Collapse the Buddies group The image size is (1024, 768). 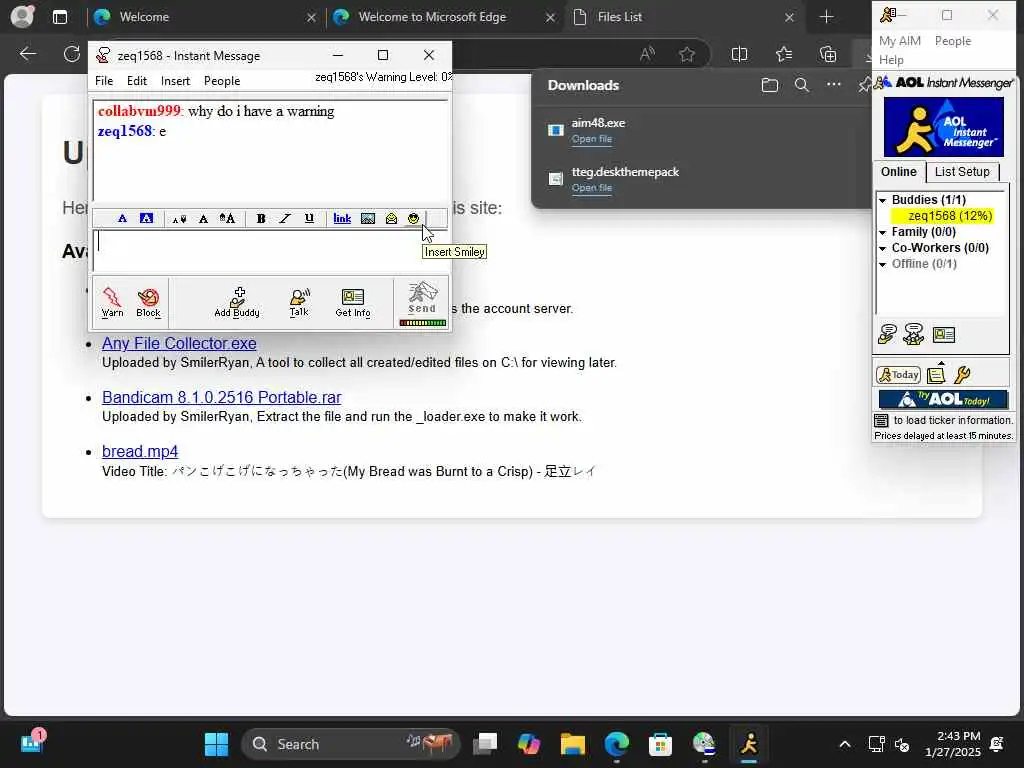tap(882, 200)
